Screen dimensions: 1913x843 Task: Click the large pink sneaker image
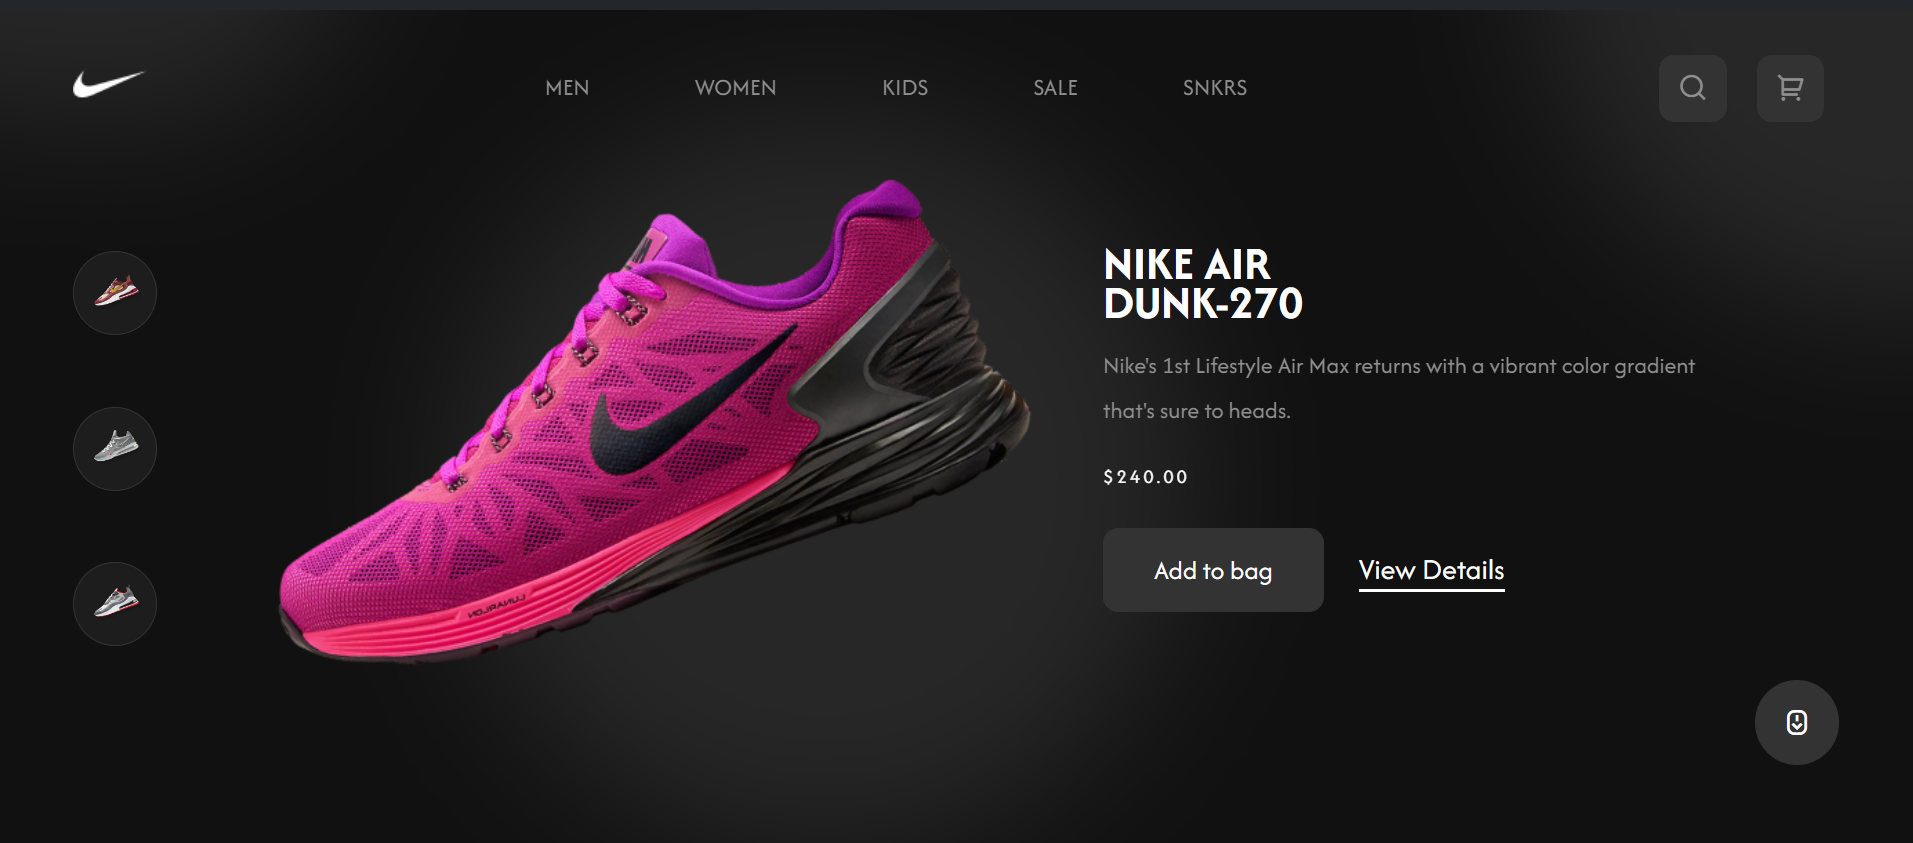click(654, 422)
